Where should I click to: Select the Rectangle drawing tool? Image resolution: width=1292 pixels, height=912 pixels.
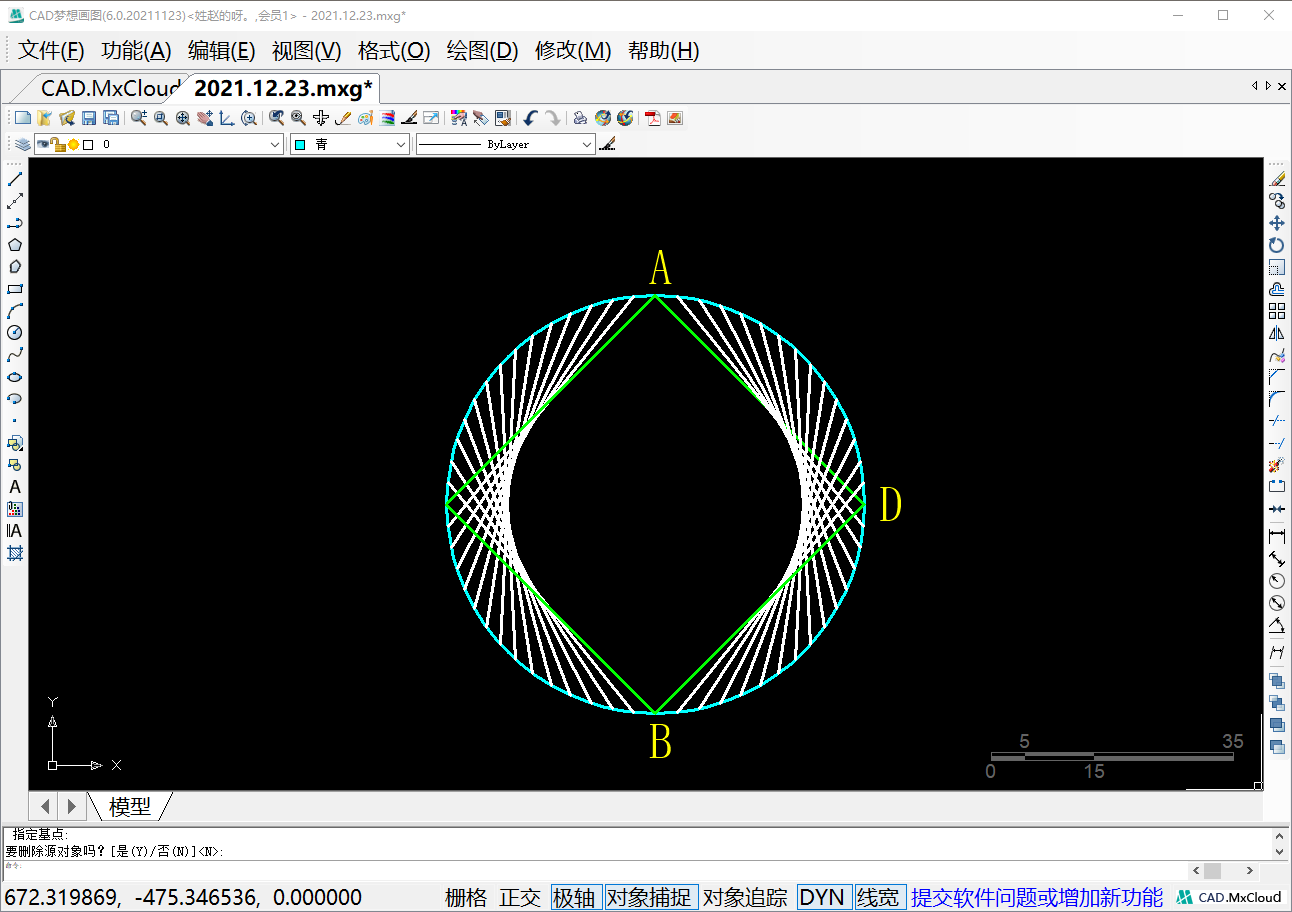[x=15, y=288]
